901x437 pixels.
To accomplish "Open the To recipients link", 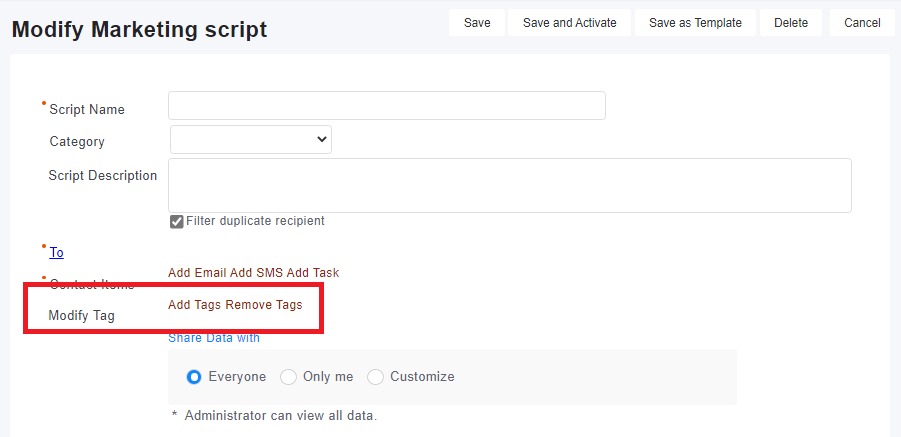I will point(57,252).
